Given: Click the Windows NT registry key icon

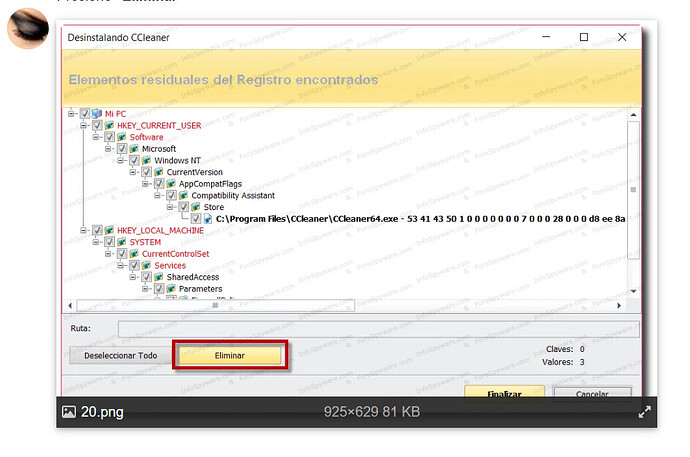Looking at the screenshot, I should pos(146,160).
